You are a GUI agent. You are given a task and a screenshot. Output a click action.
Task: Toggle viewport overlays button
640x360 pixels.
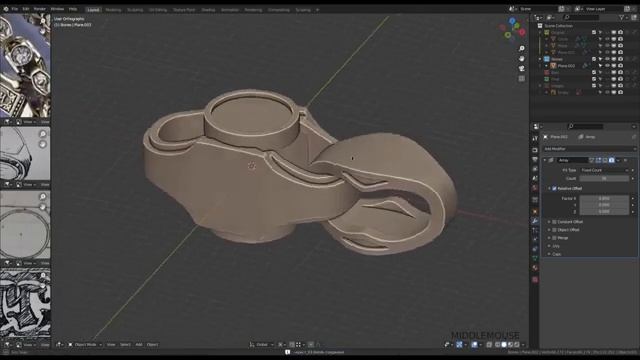coord(474,345)
